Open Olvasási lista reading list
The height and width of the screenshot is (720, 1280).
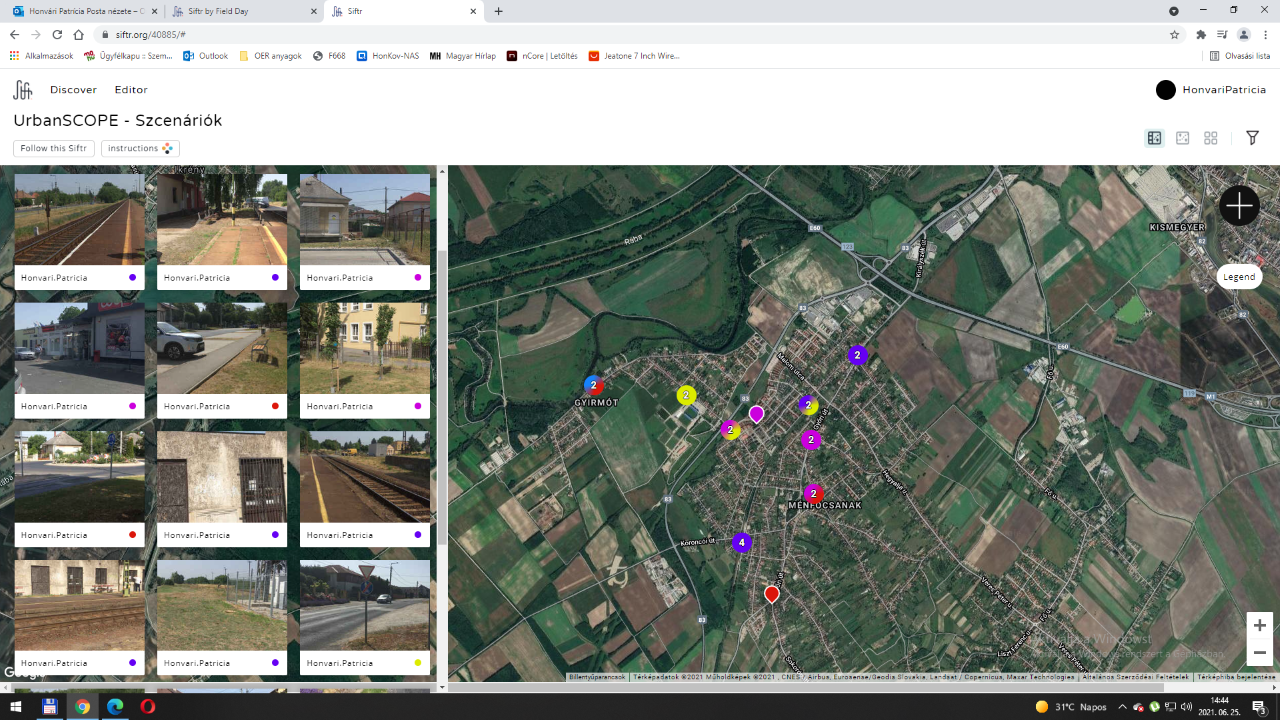pyautogui.click(x=1240, y=56)
